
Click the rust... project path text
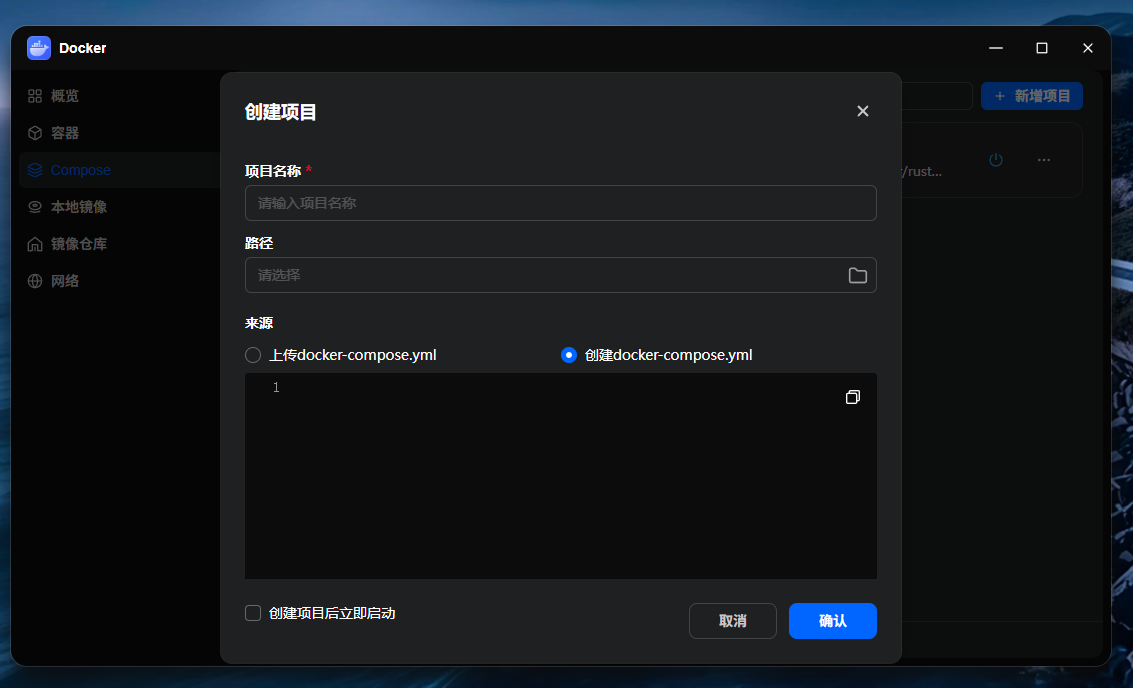coord(922,172)
